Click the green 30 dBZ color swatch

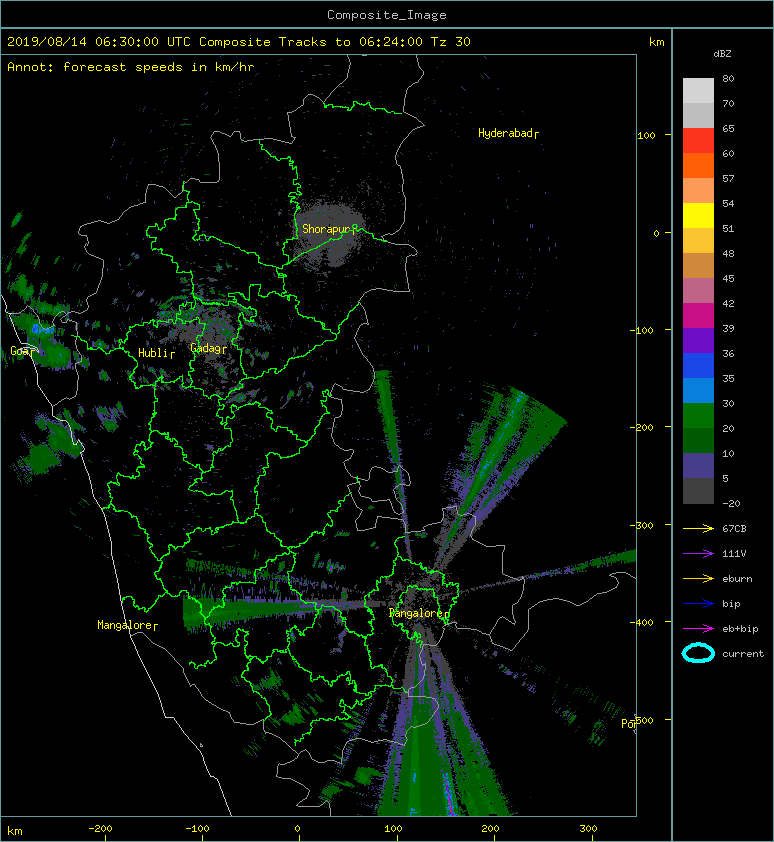tap(698, 416)
